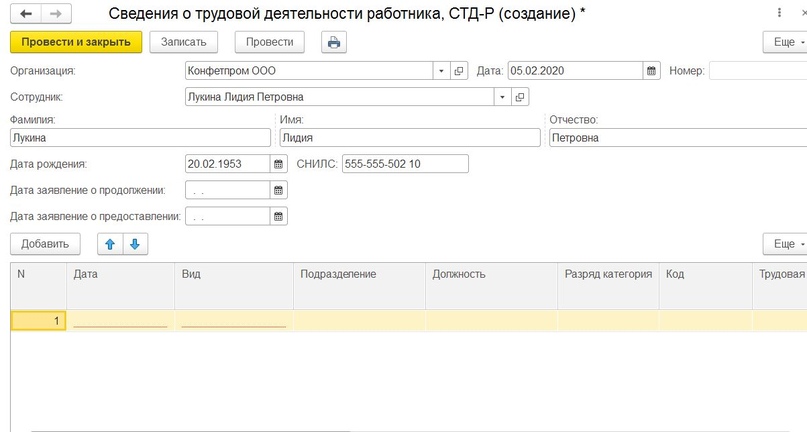Open calendar for provision statement date
The width and height of the screenshot is (807, 432).
[279, 216]
